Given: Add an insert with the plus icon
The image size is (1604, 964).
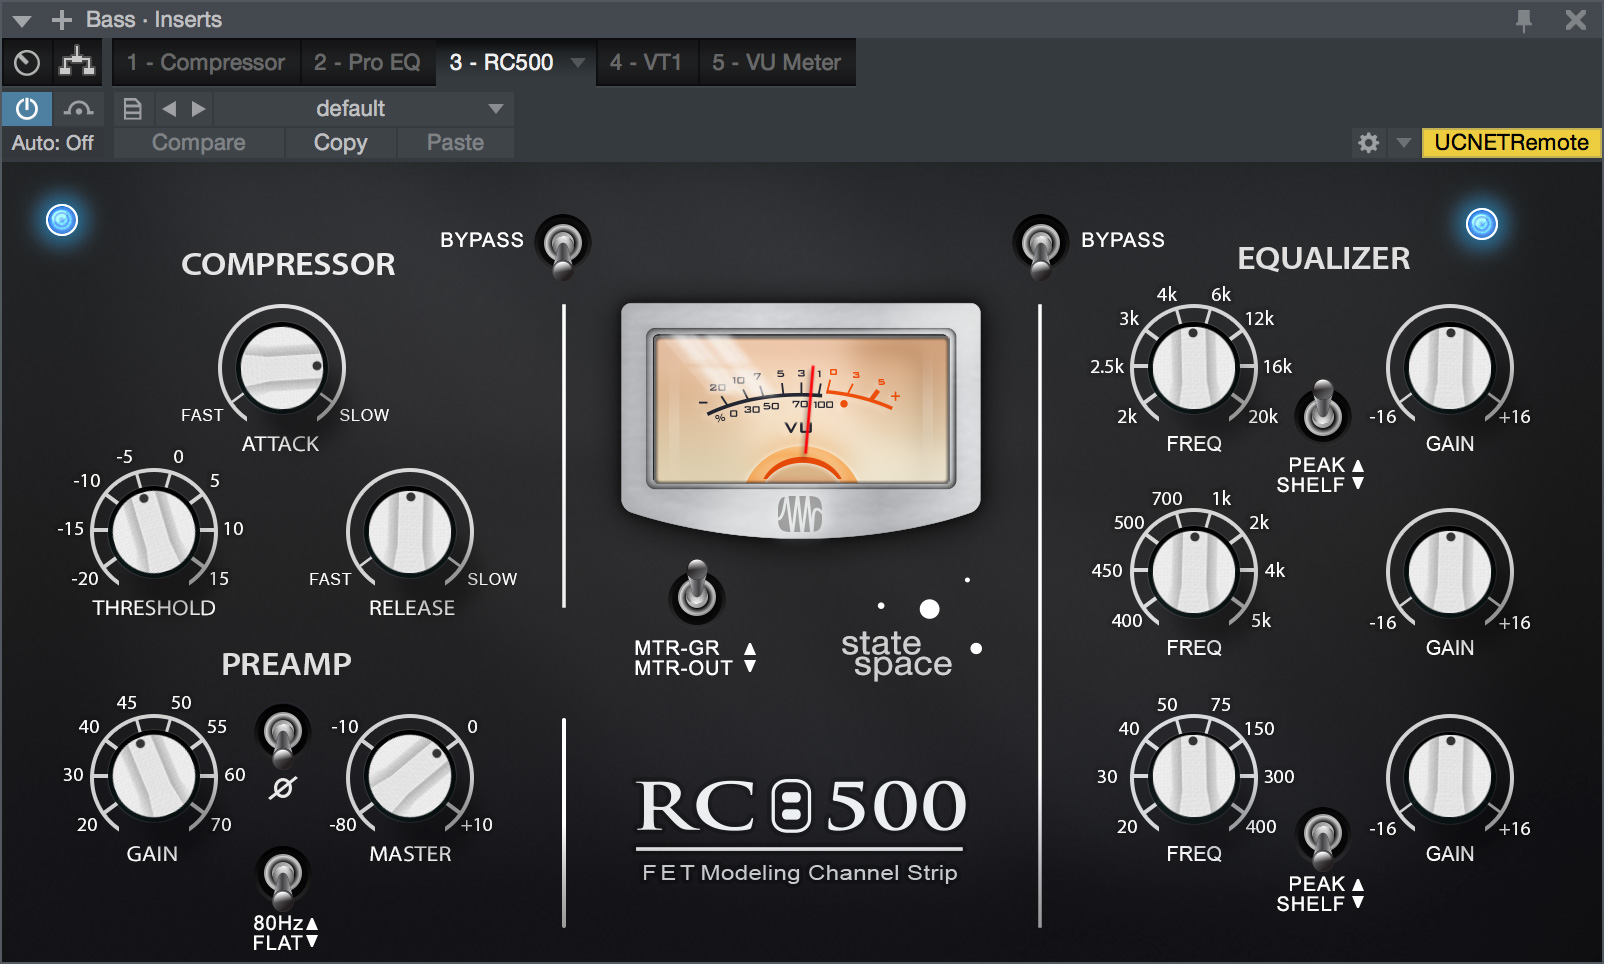Looking at the screenshot, I should click(62, 20).
